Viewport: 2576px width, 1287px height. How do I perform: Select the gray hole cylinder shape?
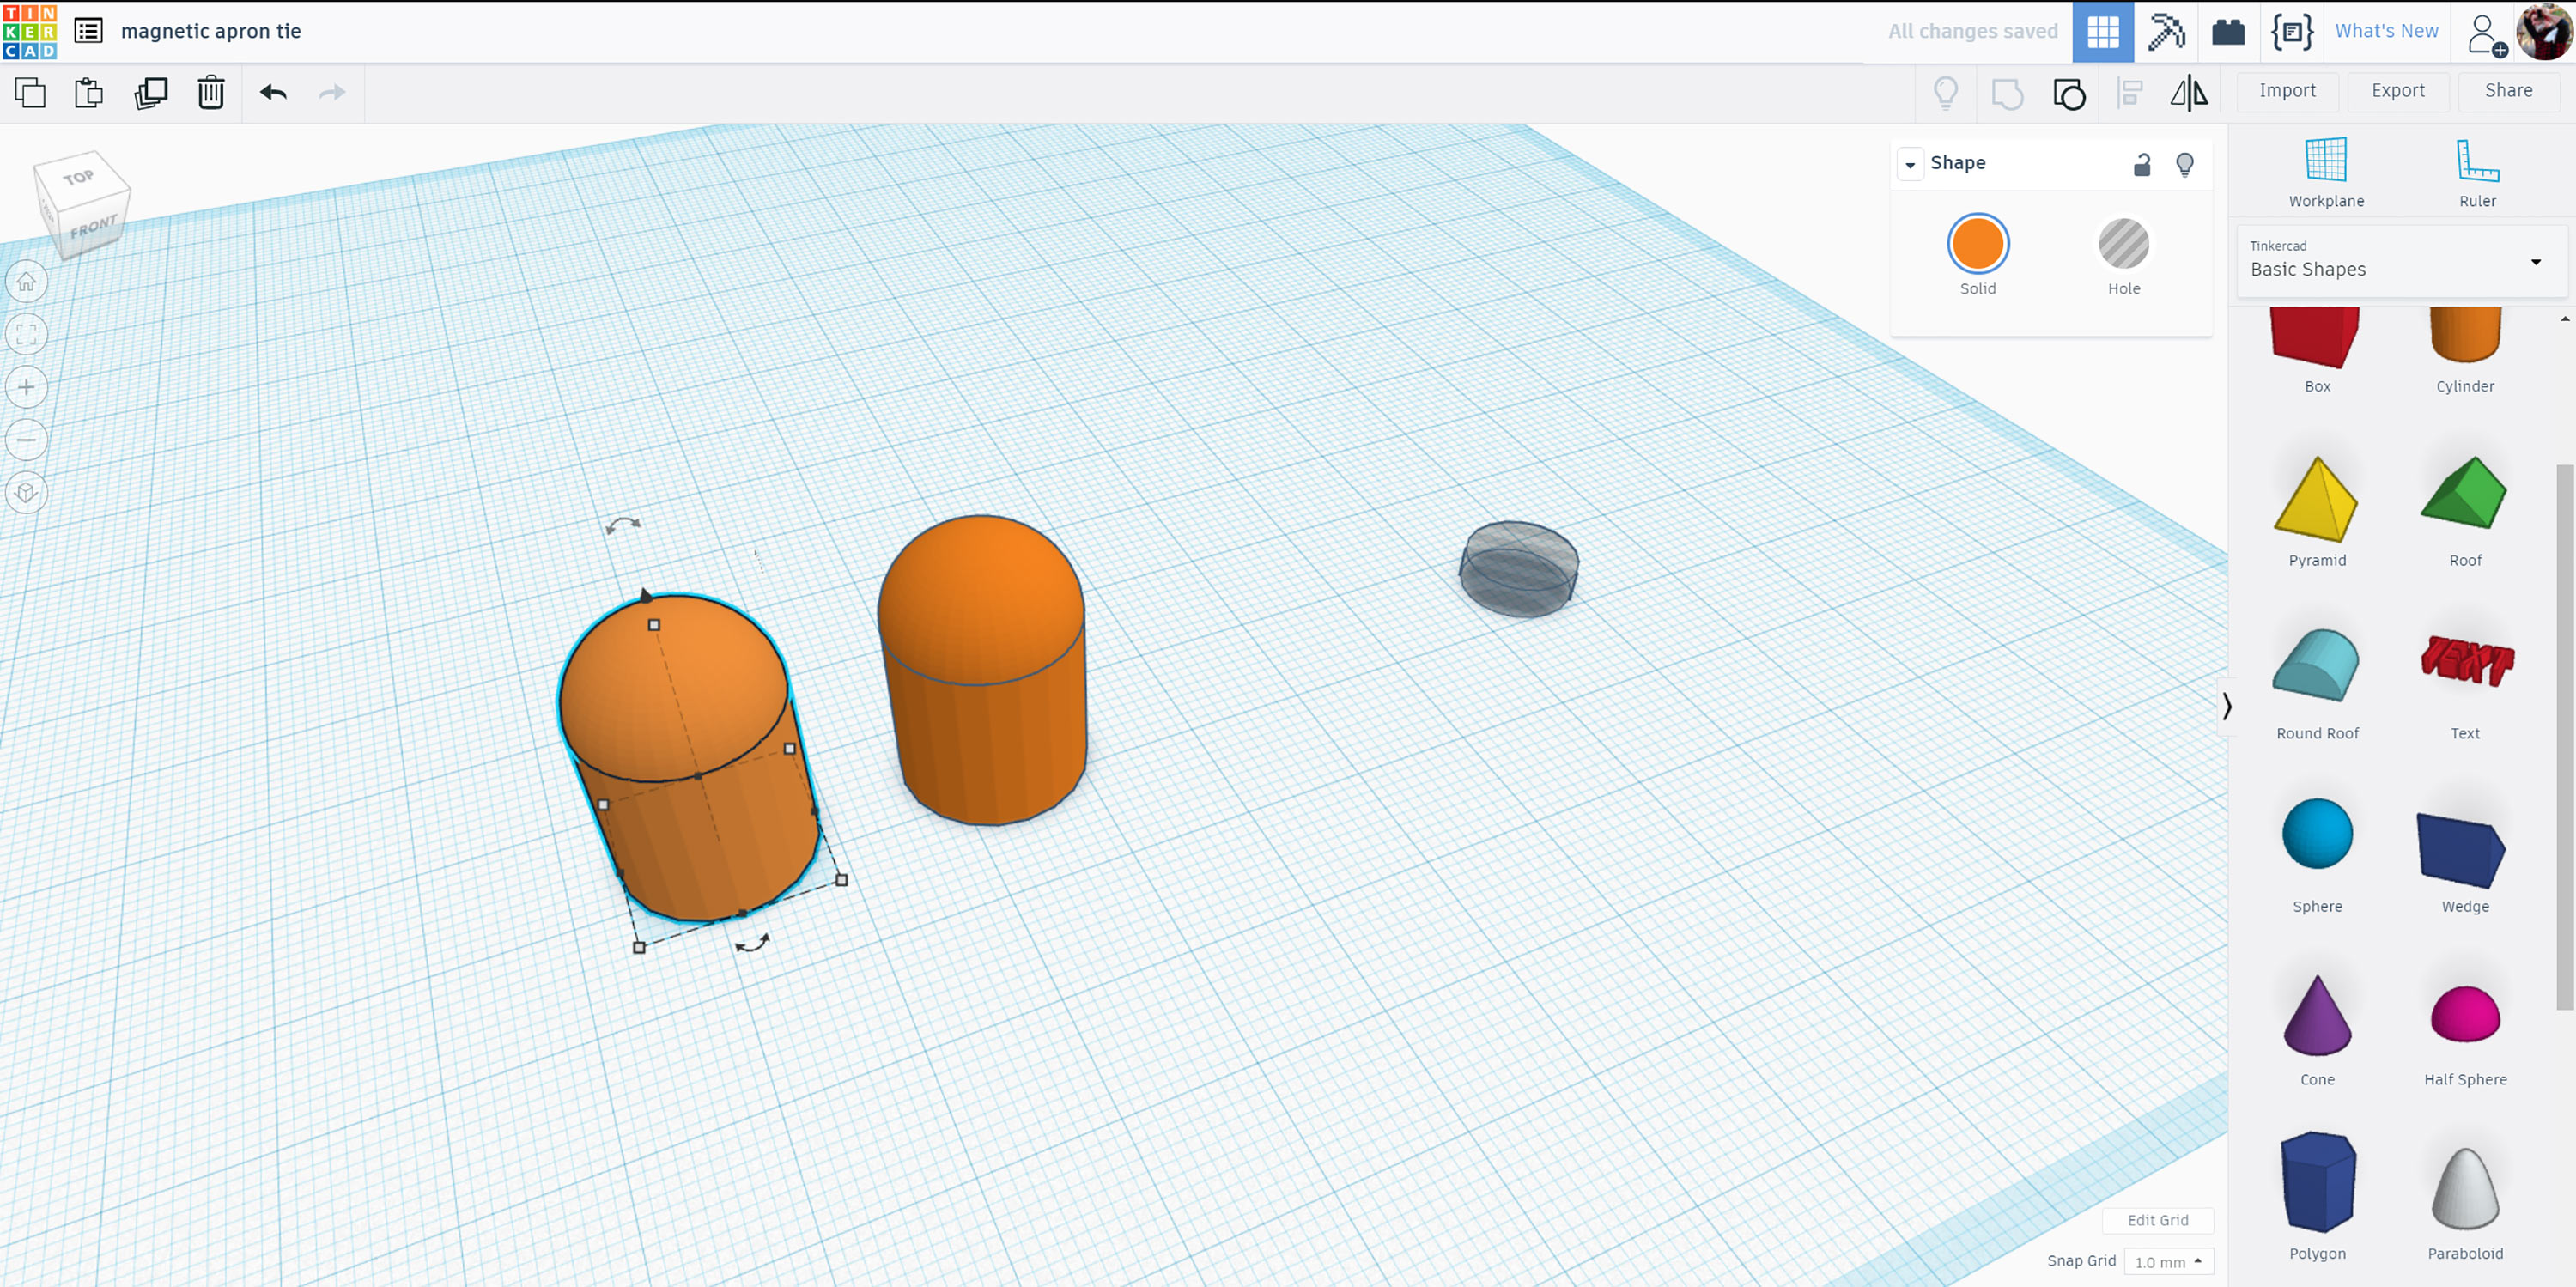tap(1519, 569)
